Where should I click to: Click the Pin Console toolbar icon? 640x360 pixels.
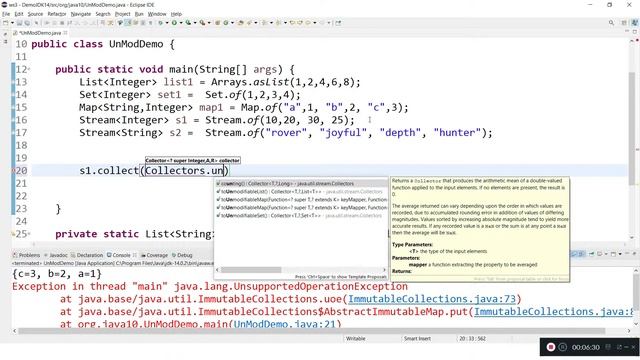click(591, 254)
